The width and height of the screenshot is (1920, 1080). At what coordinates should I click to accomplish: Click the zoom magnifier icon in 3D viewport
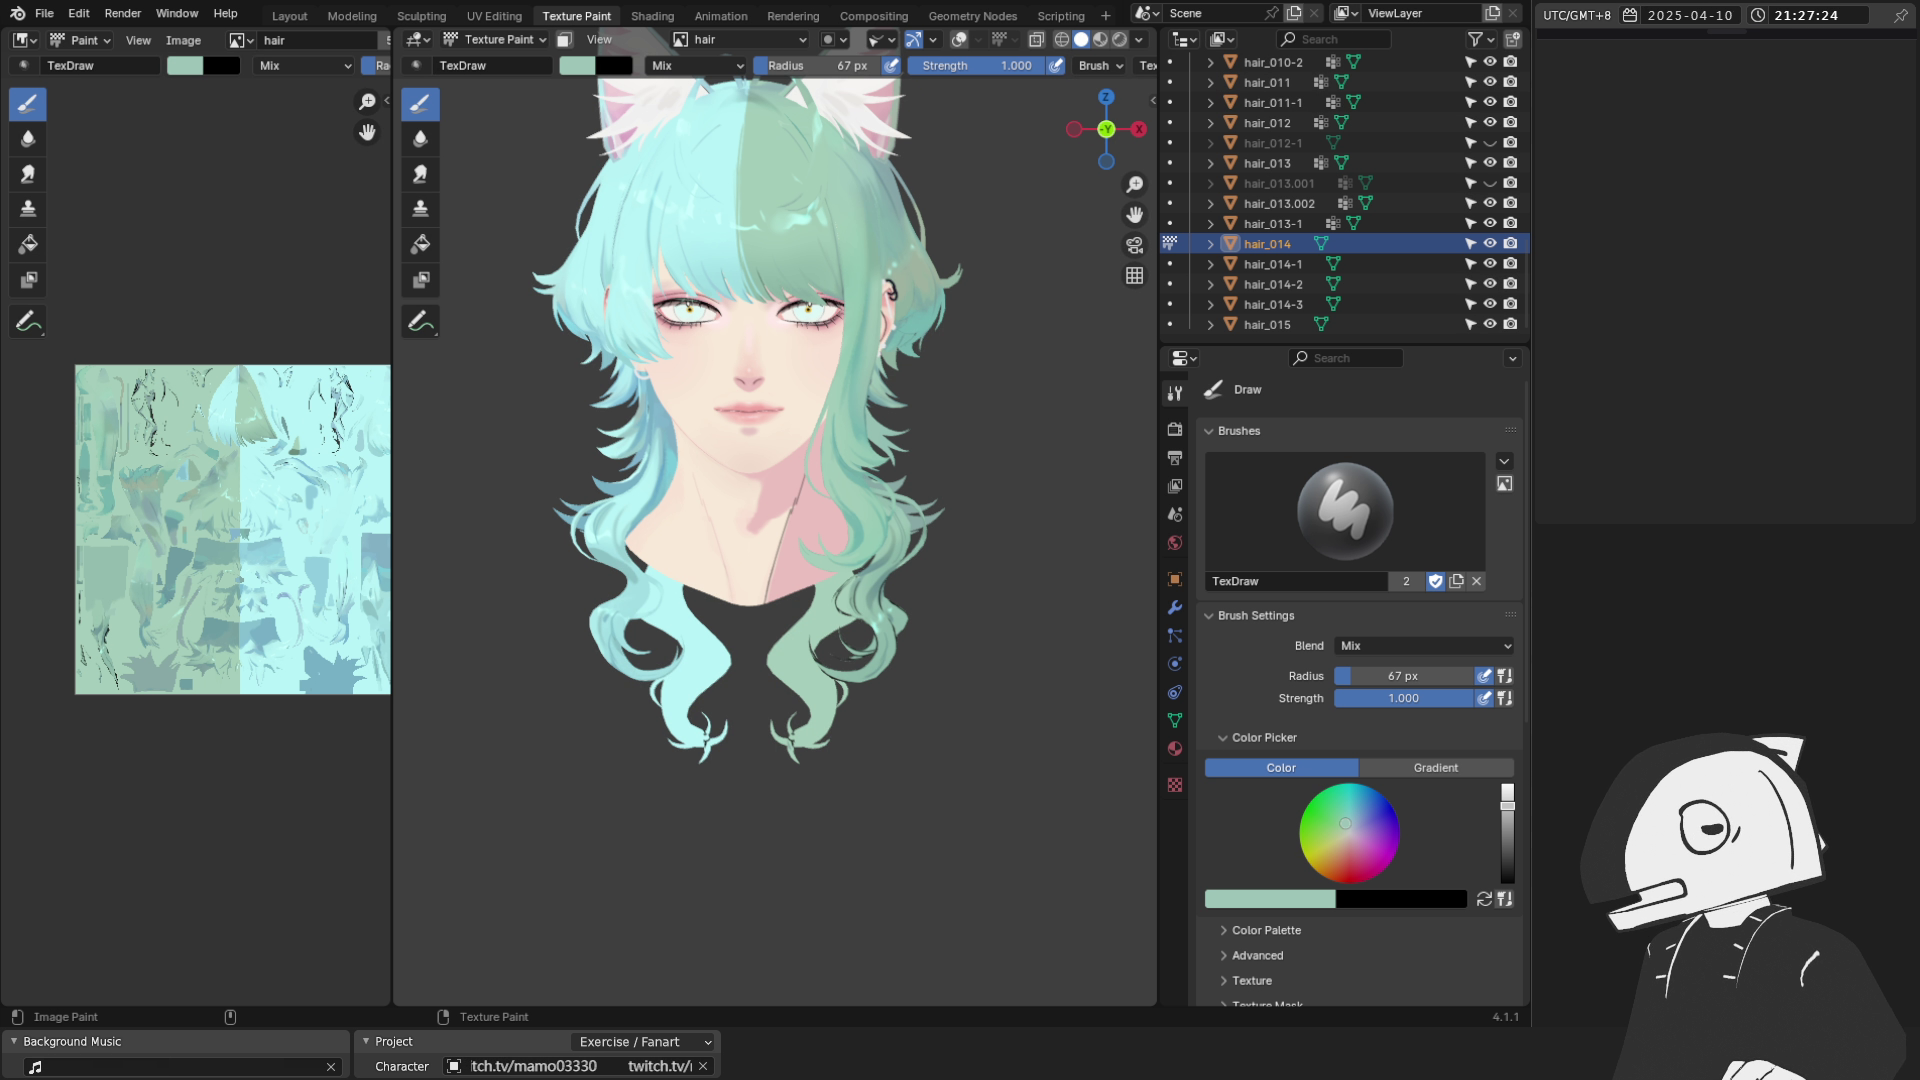(1134, 185)
